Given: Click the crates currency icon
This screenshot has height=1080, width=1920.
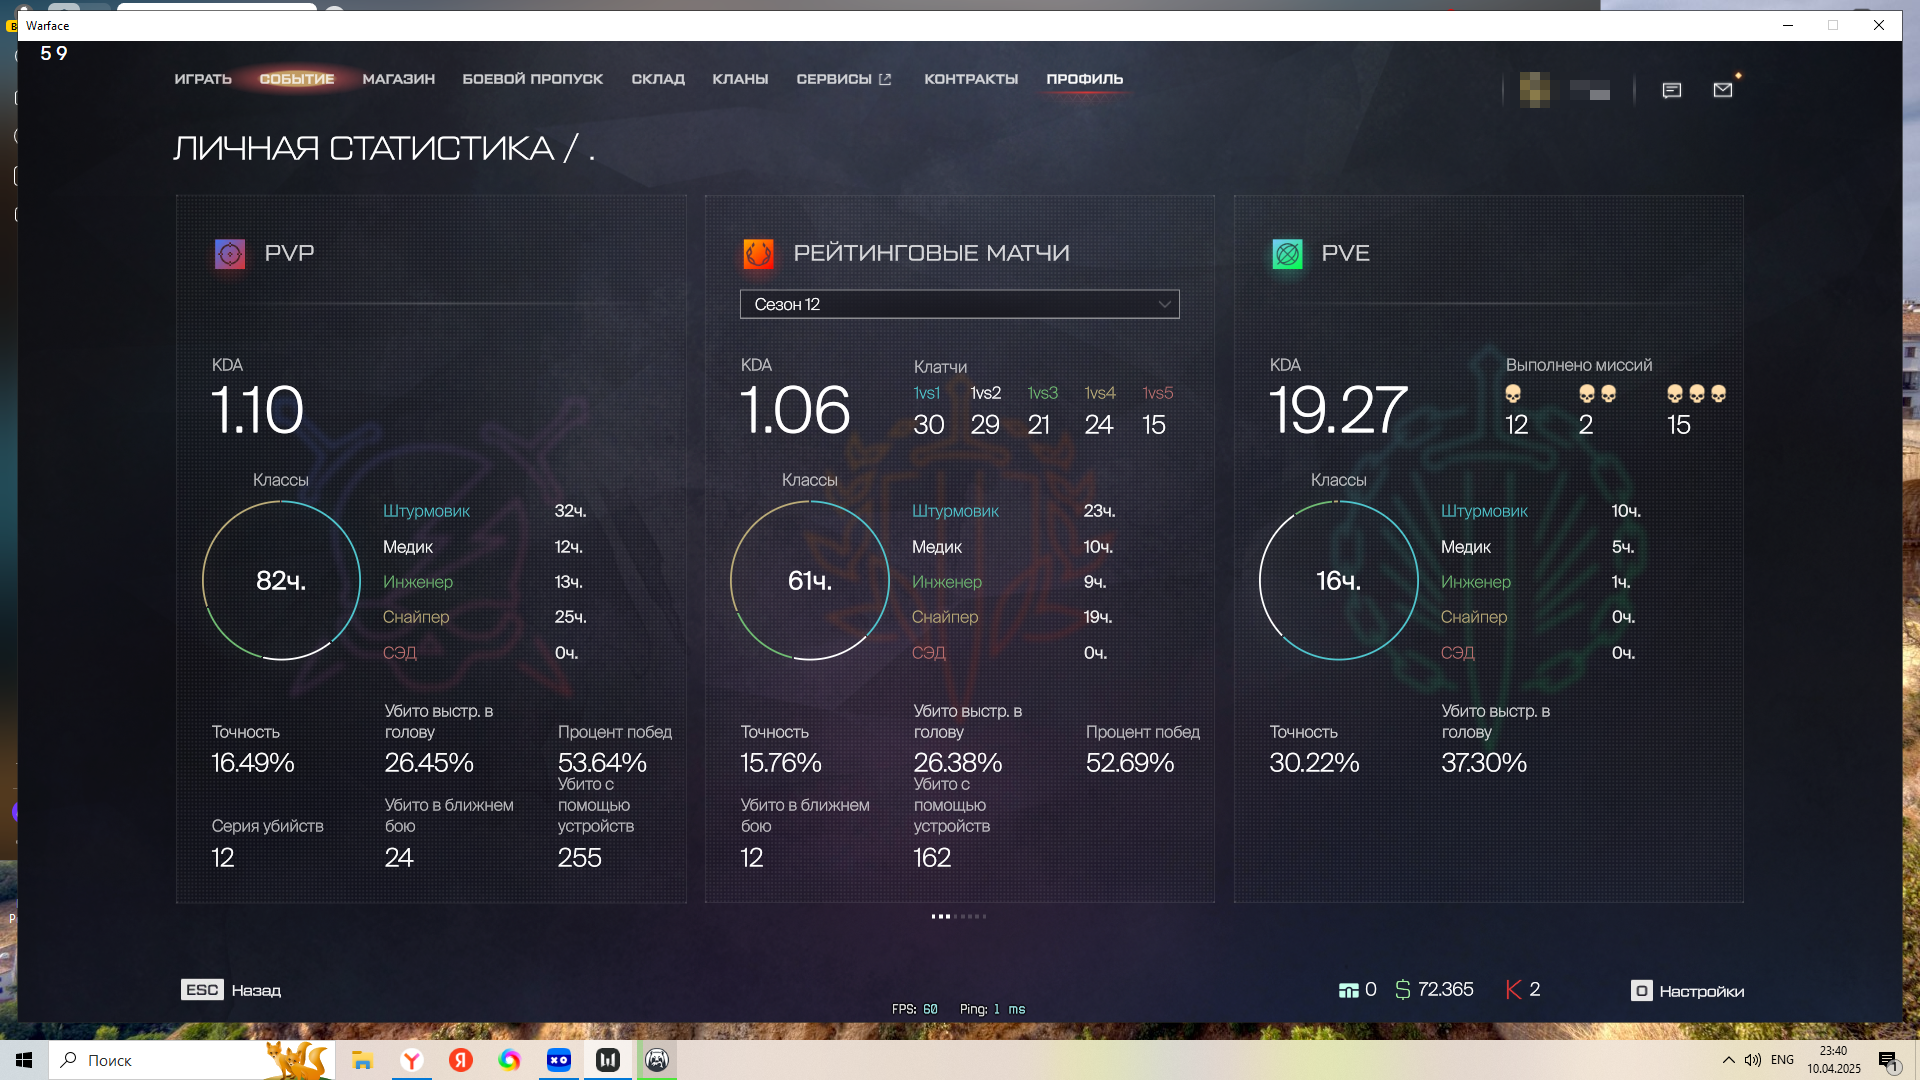Looking at the screenshot, I should (1349, 990).
